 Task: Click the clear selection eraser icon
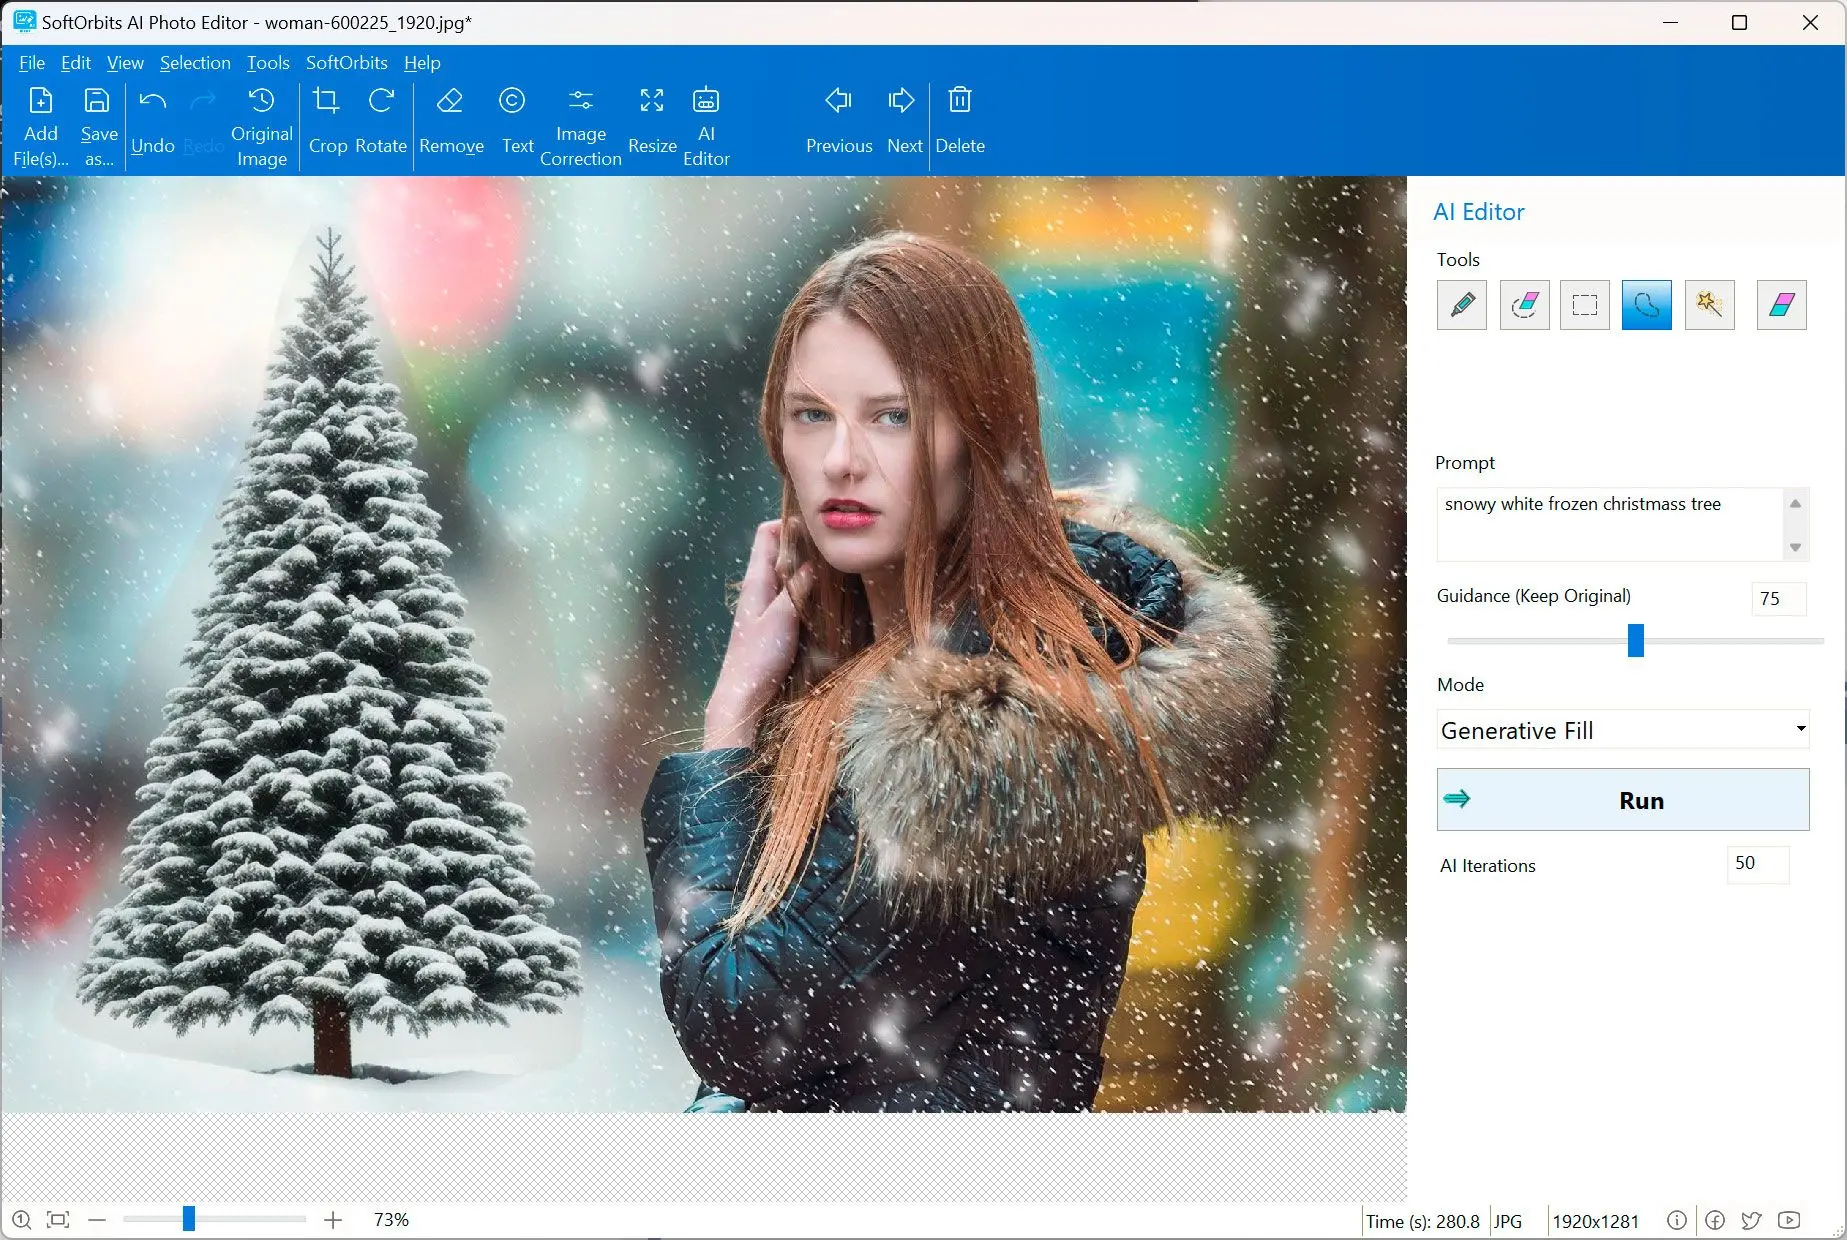(1781, 305)
